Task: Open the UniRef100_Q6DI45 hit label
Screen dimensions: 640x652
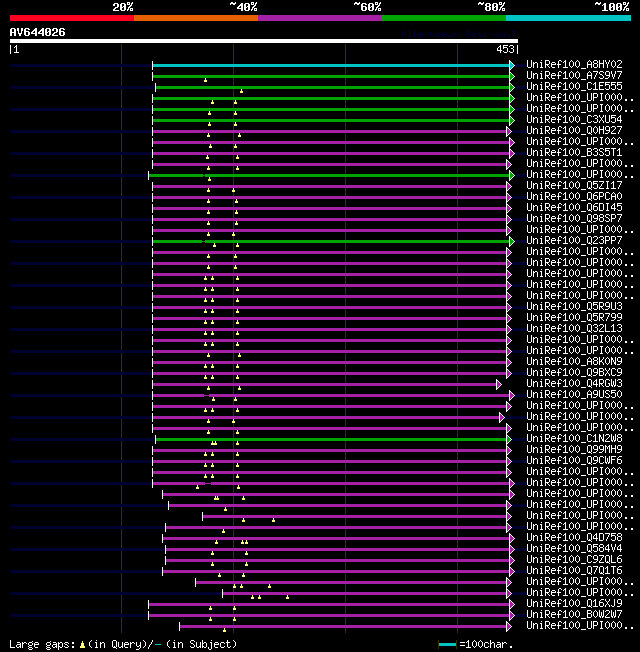Action: click(x=574, y=207)
